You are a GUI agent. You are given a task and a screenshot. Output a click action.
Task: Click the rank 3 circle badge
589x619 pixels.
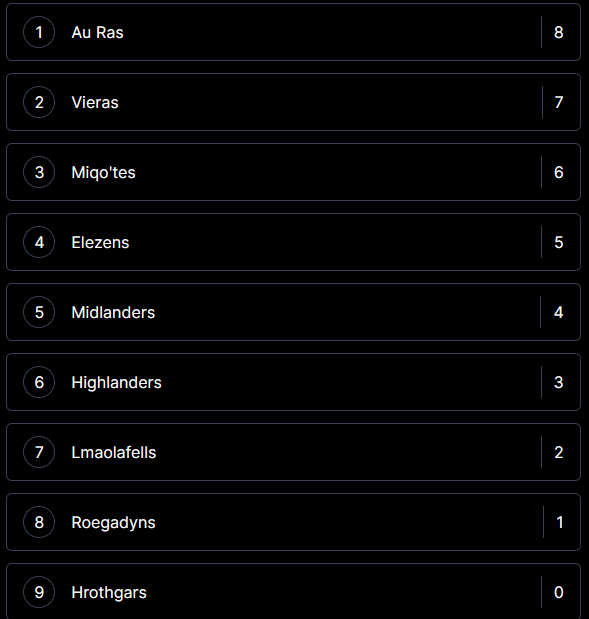click(x=39, y=172)
